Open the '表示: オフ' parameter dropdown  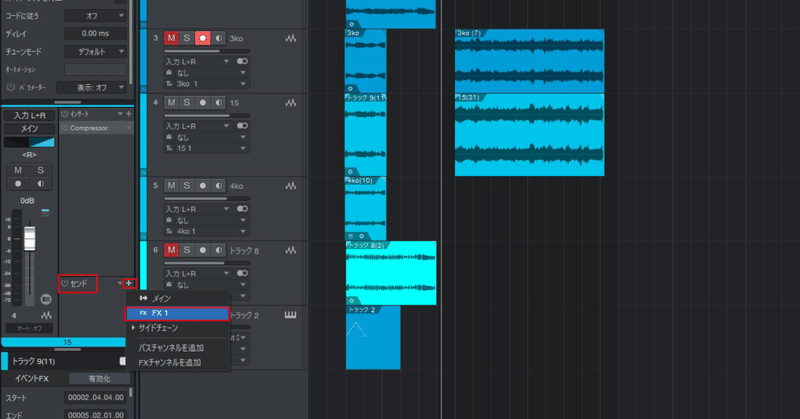pos(95,87)
